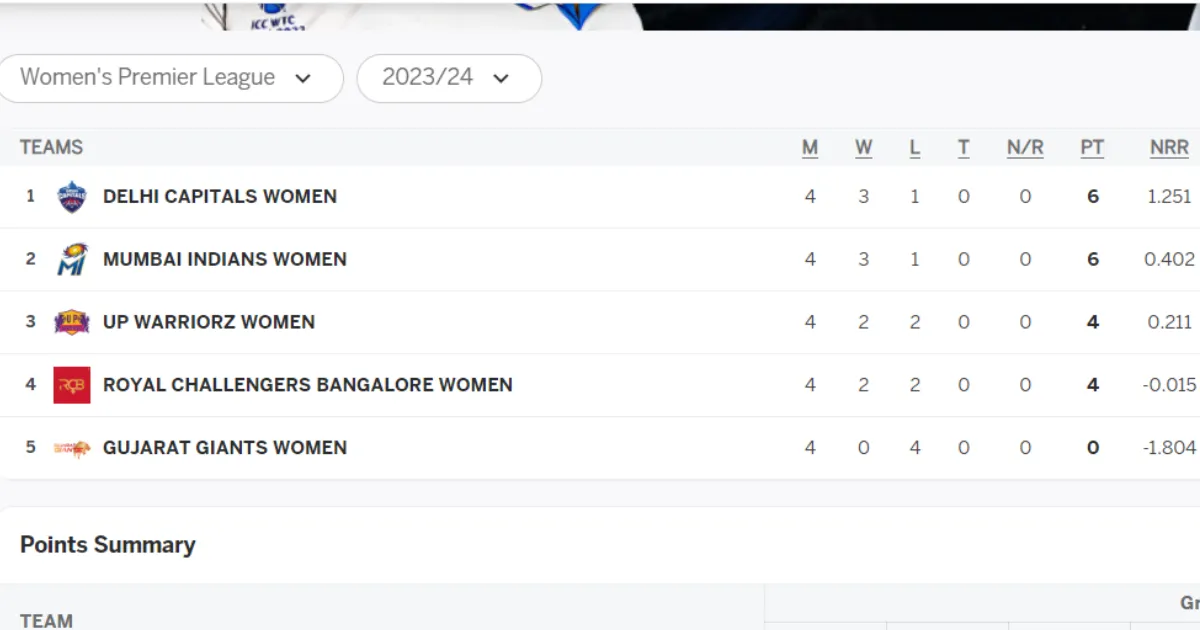Select the UP Warriorz Women team name
This screenshot has width=1200, height=630.
tap(209, 322)
